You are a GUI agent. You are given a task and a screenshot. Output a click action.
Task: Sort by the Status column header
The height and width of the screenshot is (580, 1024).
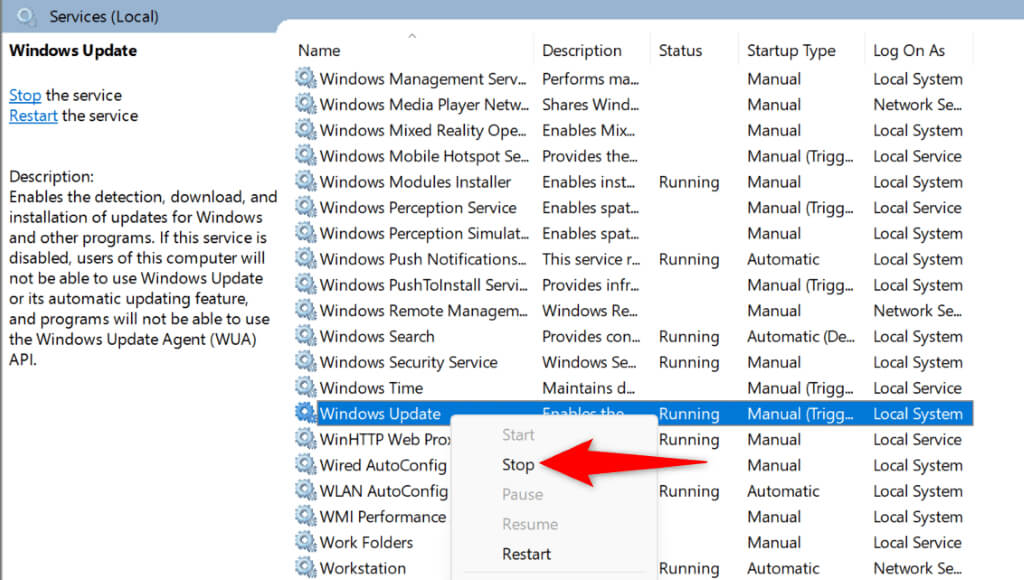point(682,50)
